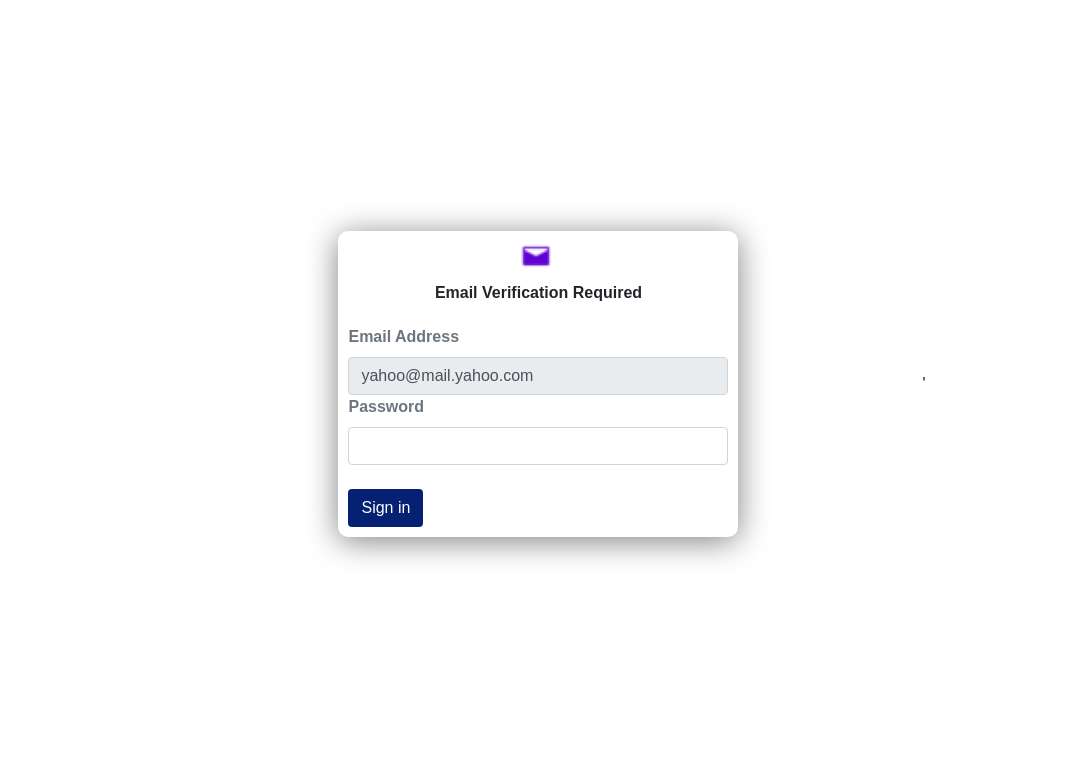Click the Sign in button
The width and height of the screenshot is (1080, 768).
click(x=385, y=508)
